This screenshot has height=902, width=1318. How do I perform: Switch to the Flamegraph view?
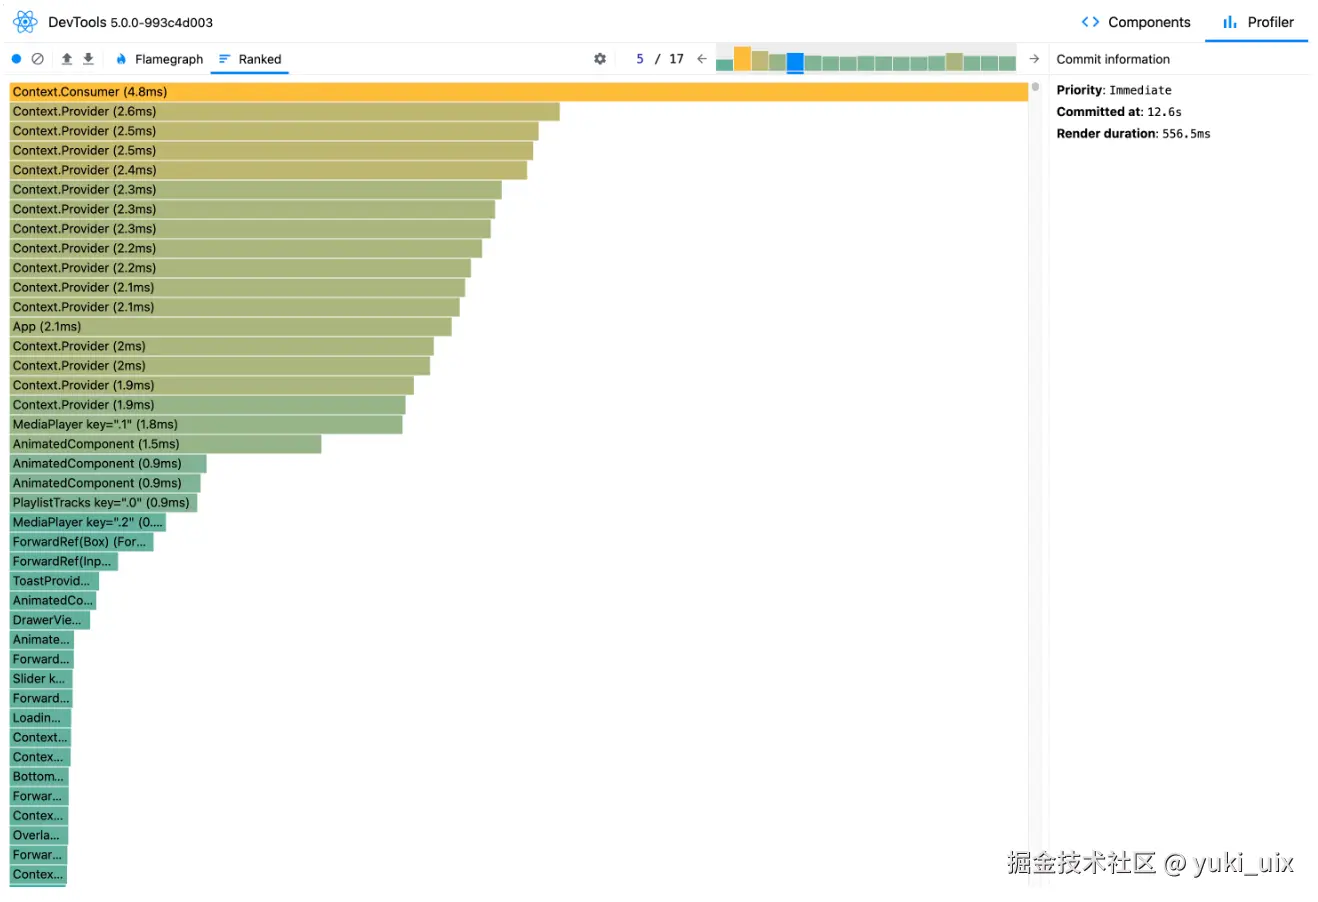(x=170, y=59)
